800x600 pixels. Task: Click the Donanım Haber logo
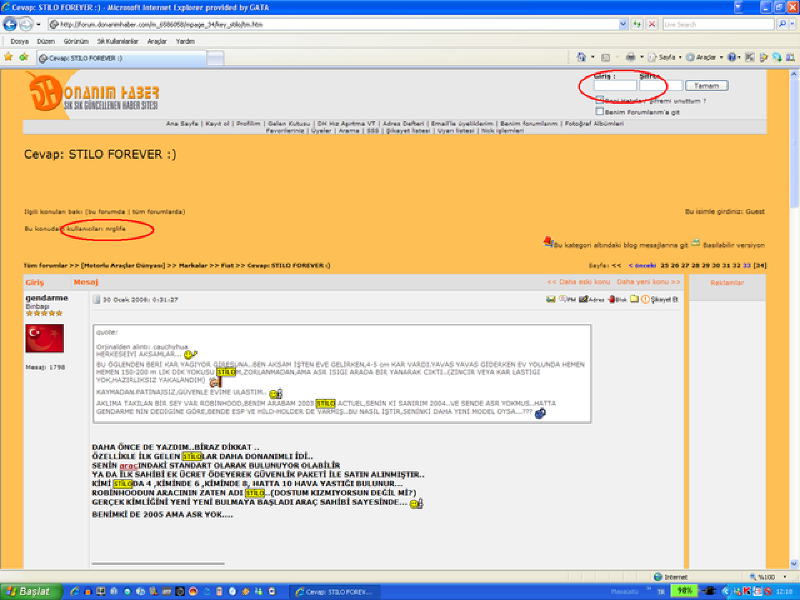click(x=94, y=93)
